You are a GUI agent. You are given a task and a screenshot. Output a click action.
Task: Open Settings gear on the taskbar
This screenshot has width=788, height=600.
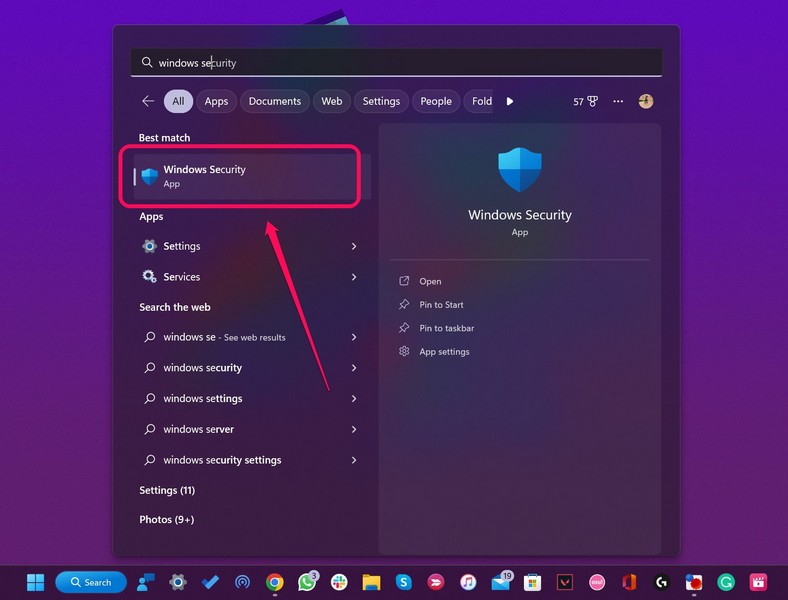178,582
